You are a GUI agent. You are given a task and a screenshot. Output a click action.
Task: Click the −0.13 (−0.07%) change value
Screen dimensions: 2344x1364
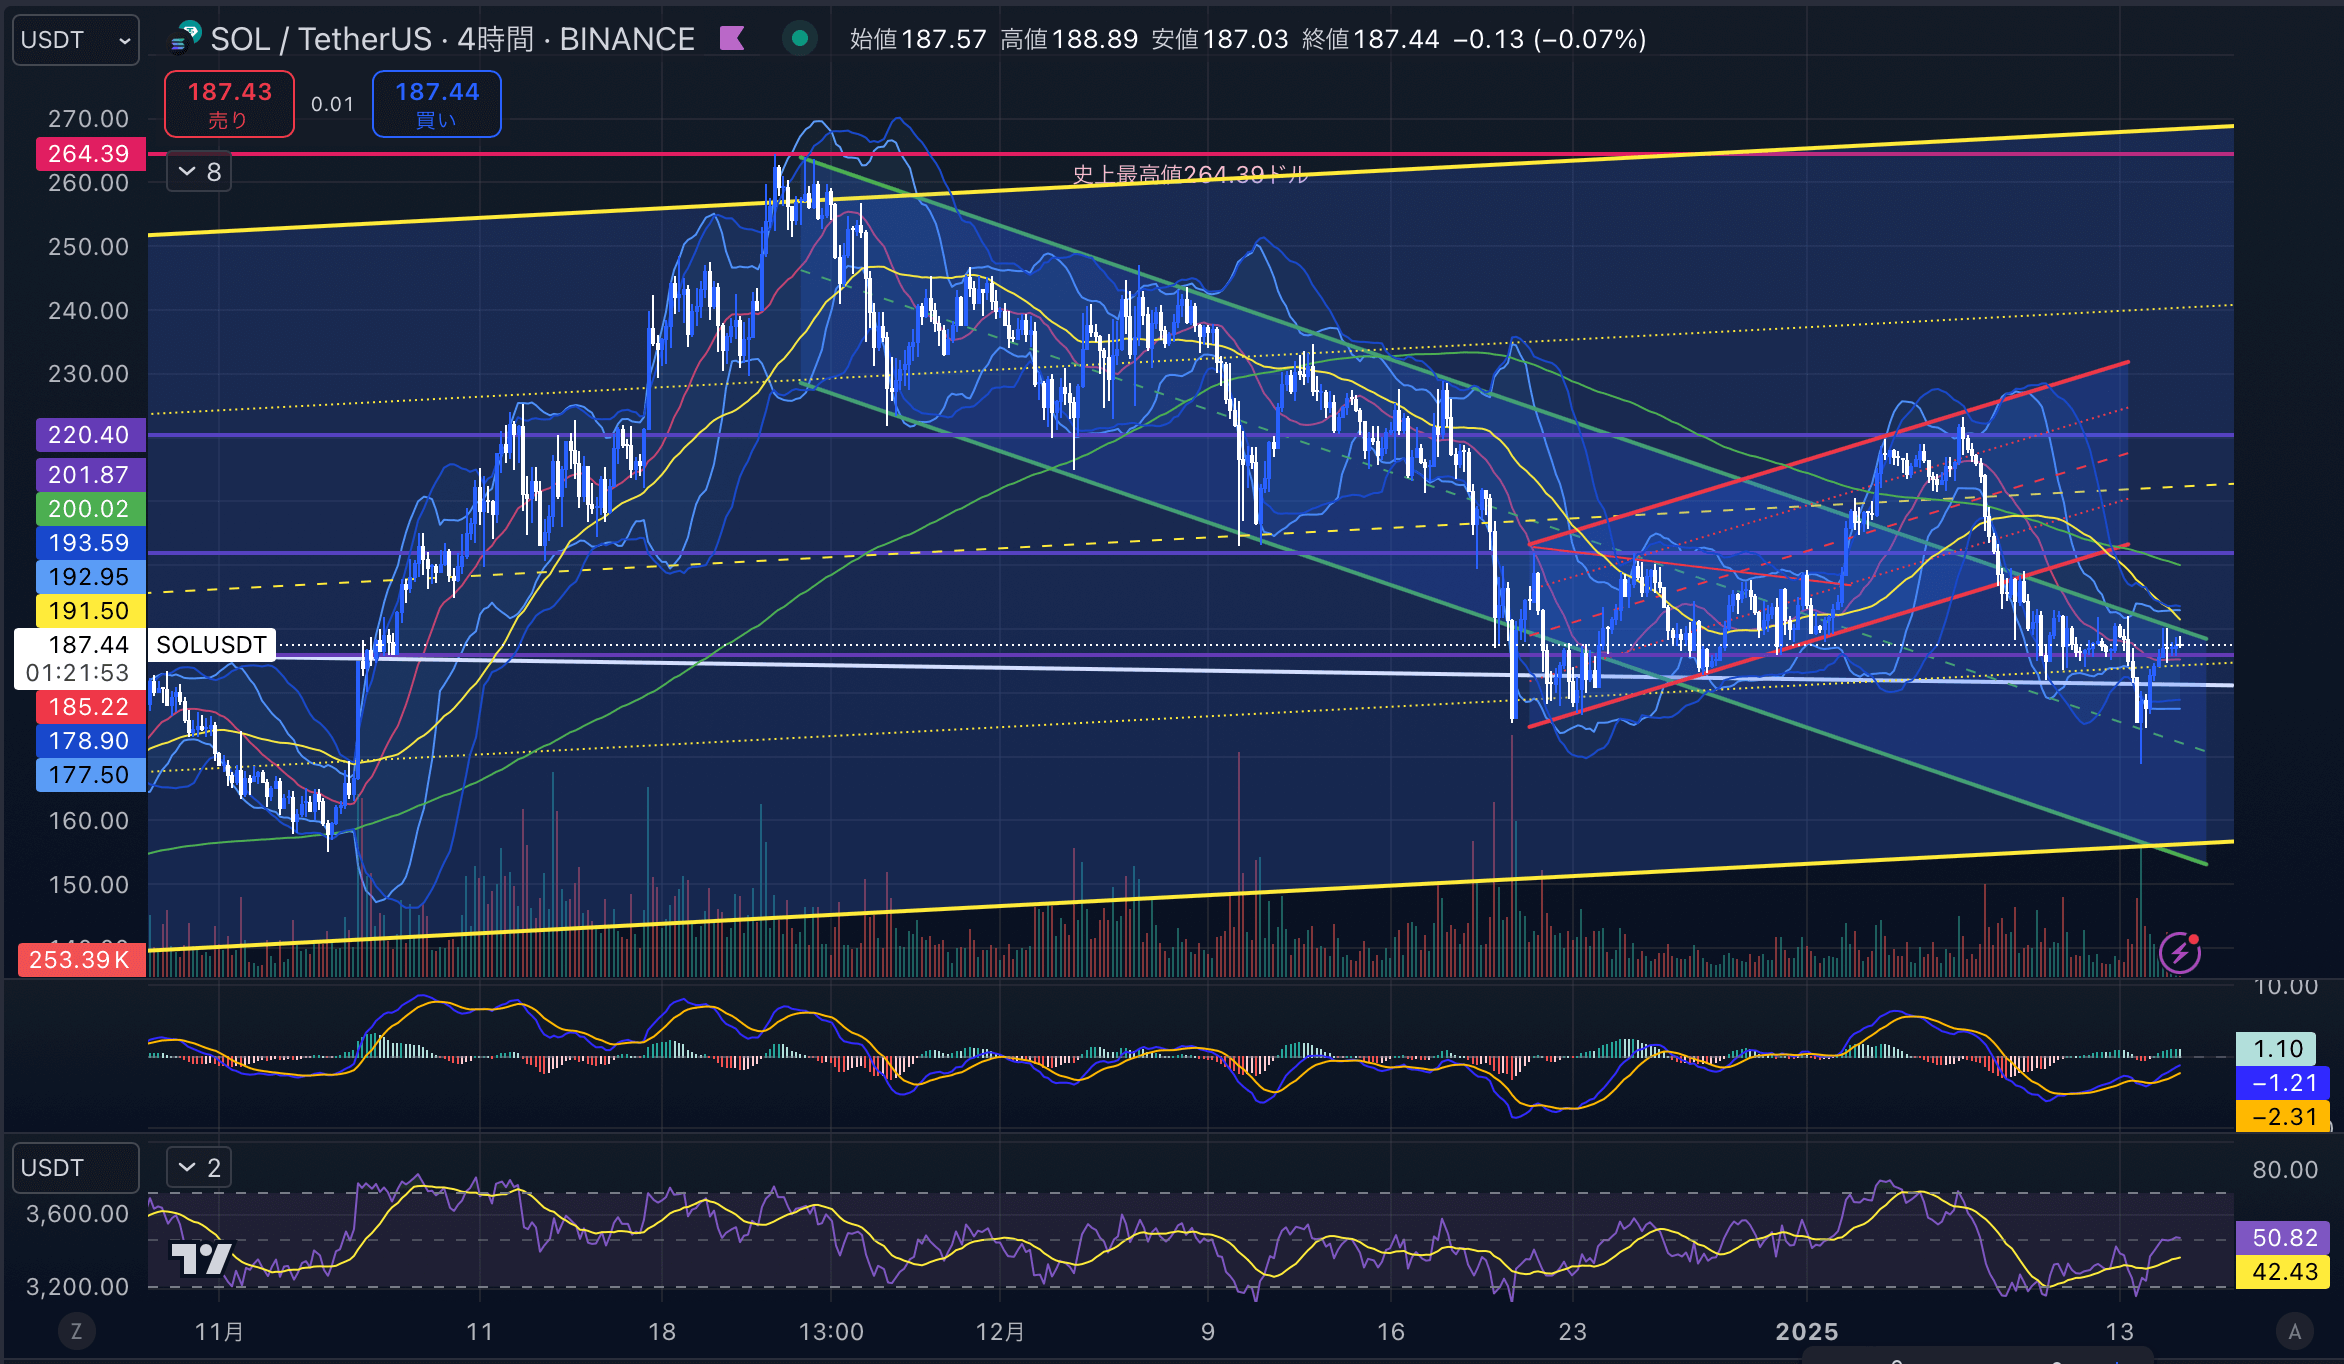tap(1549, 39)
